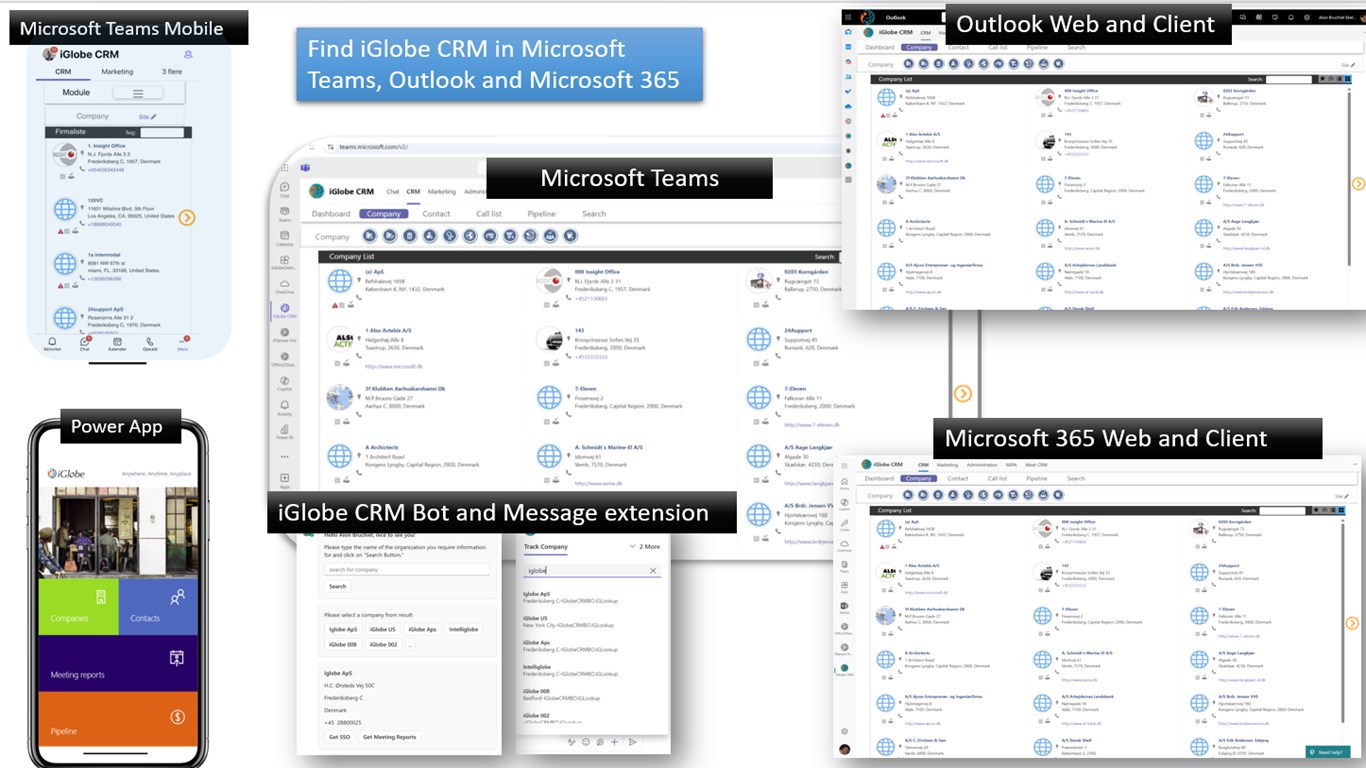Open Contacts tile in Power App
This screenshot has width=1366, height=768.
coord(158,607)
